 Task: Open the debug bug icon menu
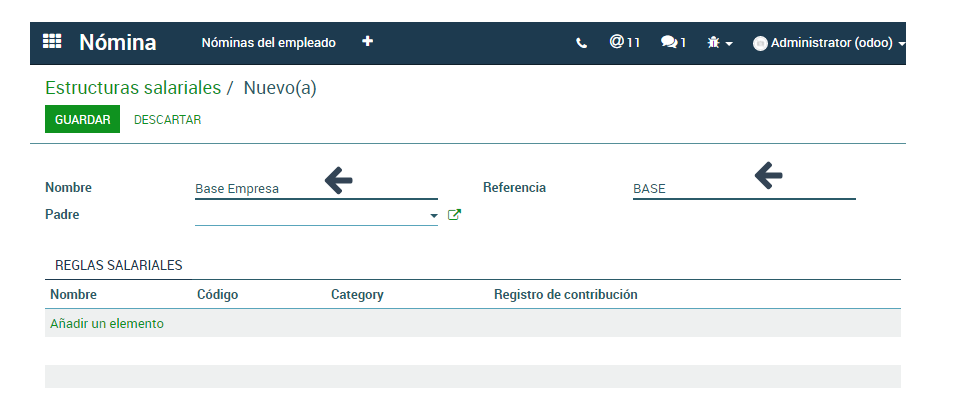[720, 43]
